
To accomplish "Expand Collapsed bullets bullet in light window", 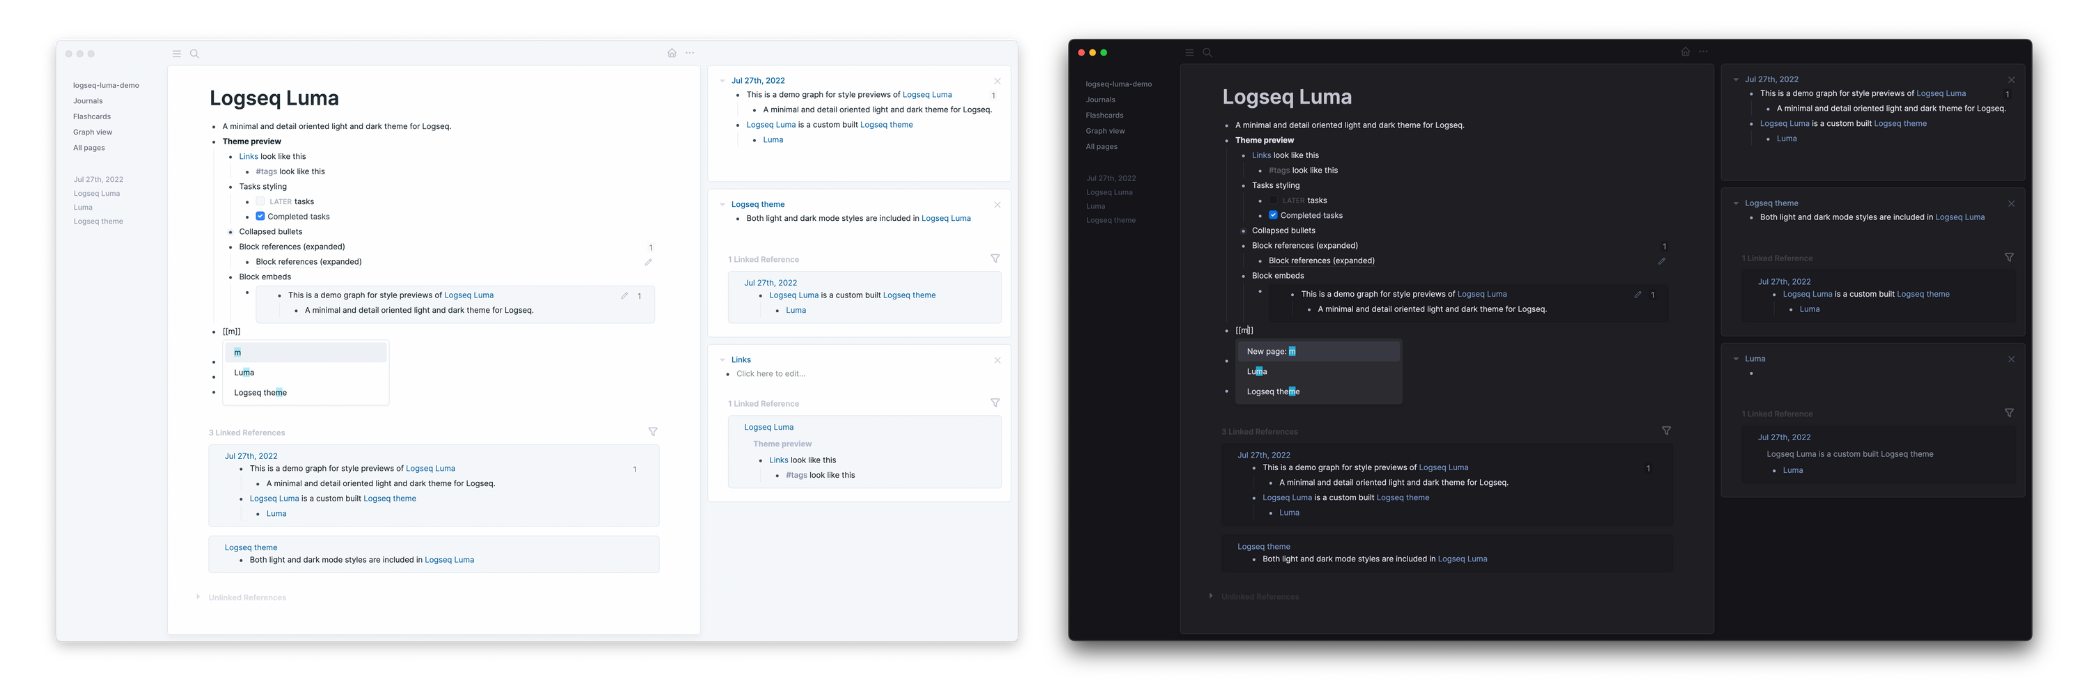I will click(231, 232).
